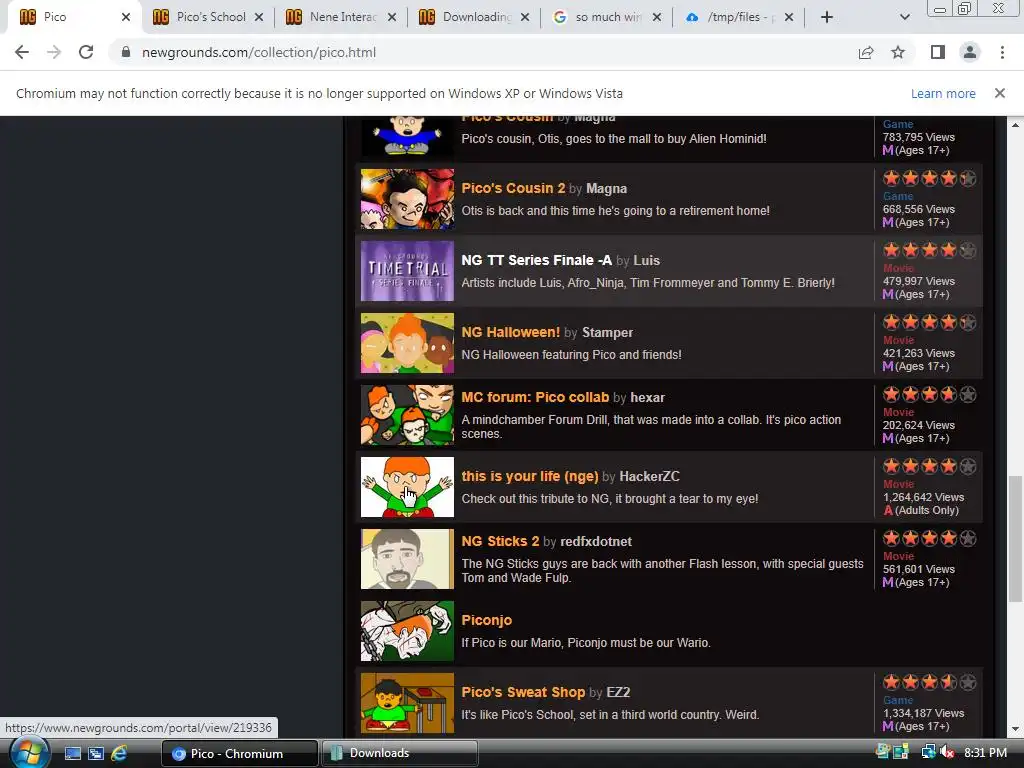Select Pico - Chromium taskbar button

tap(240, 753)
